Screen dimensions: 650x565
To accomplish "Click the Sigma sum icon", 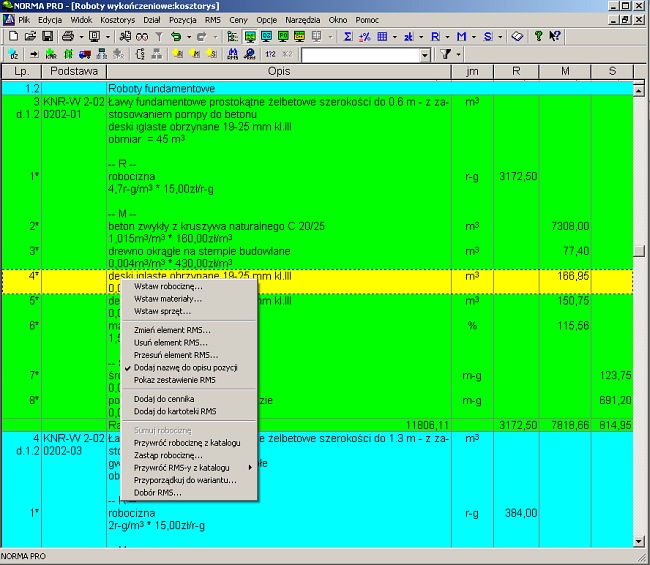I will (347, 36).
